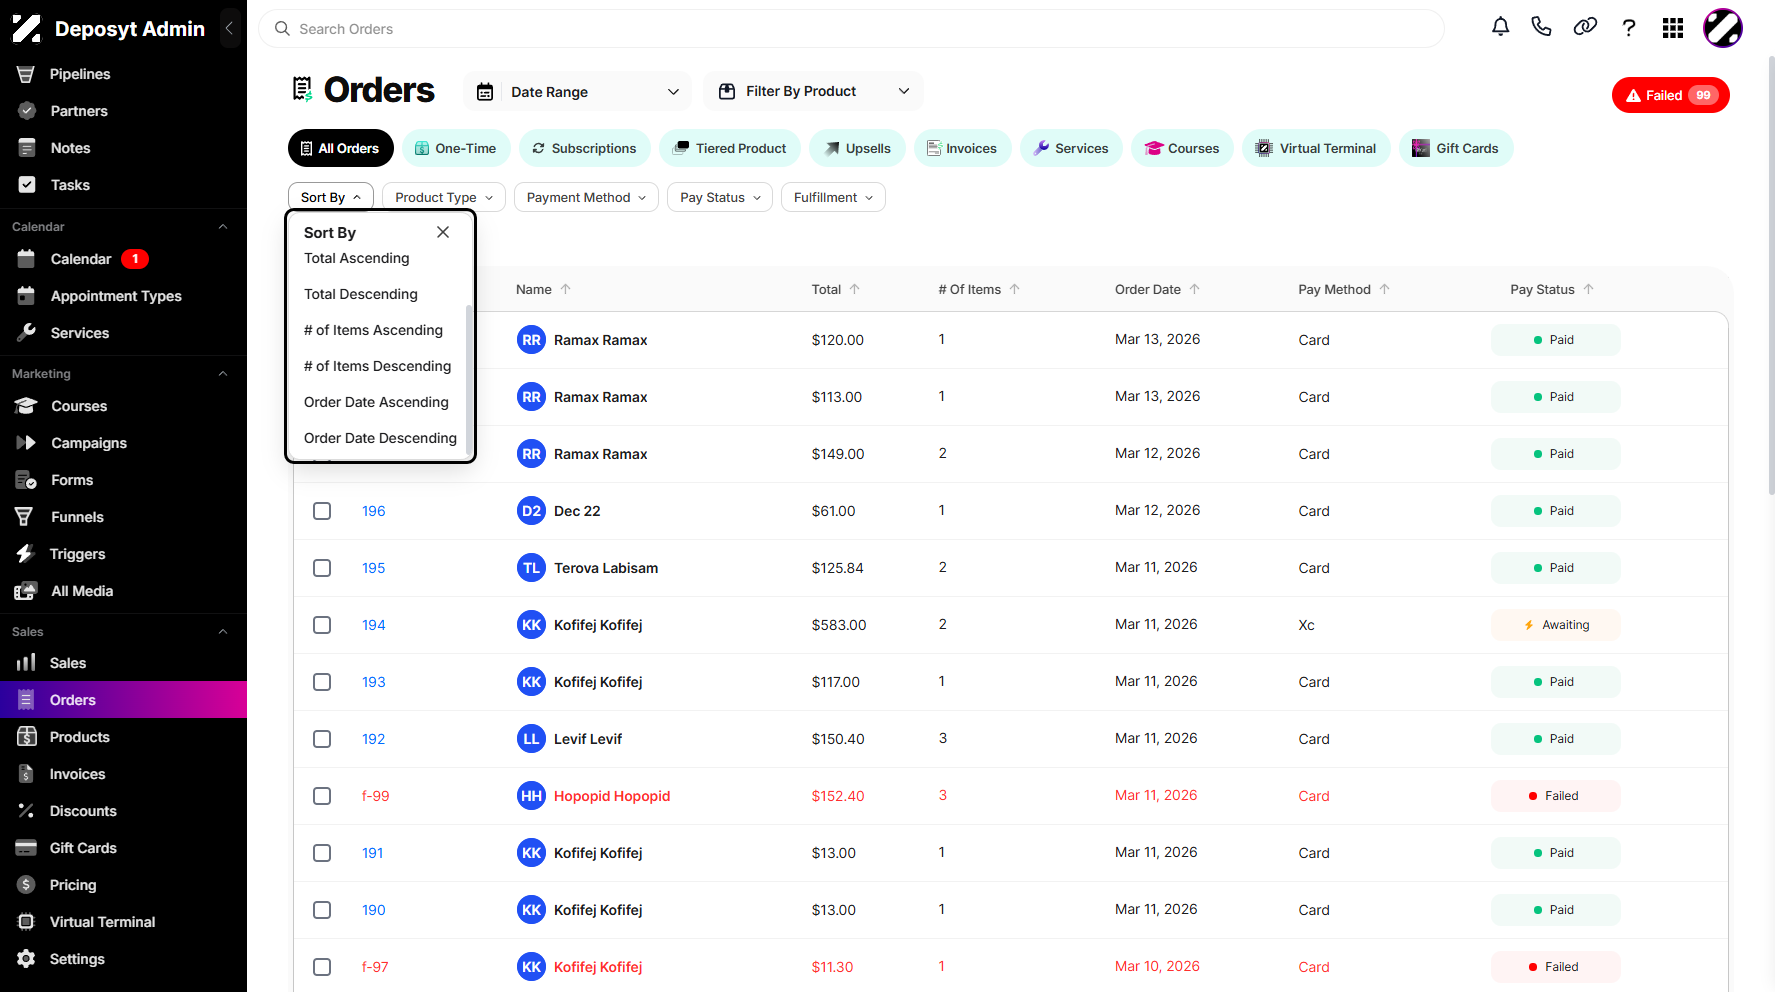Choose Total Descending sort option

[x=361, y=294]
